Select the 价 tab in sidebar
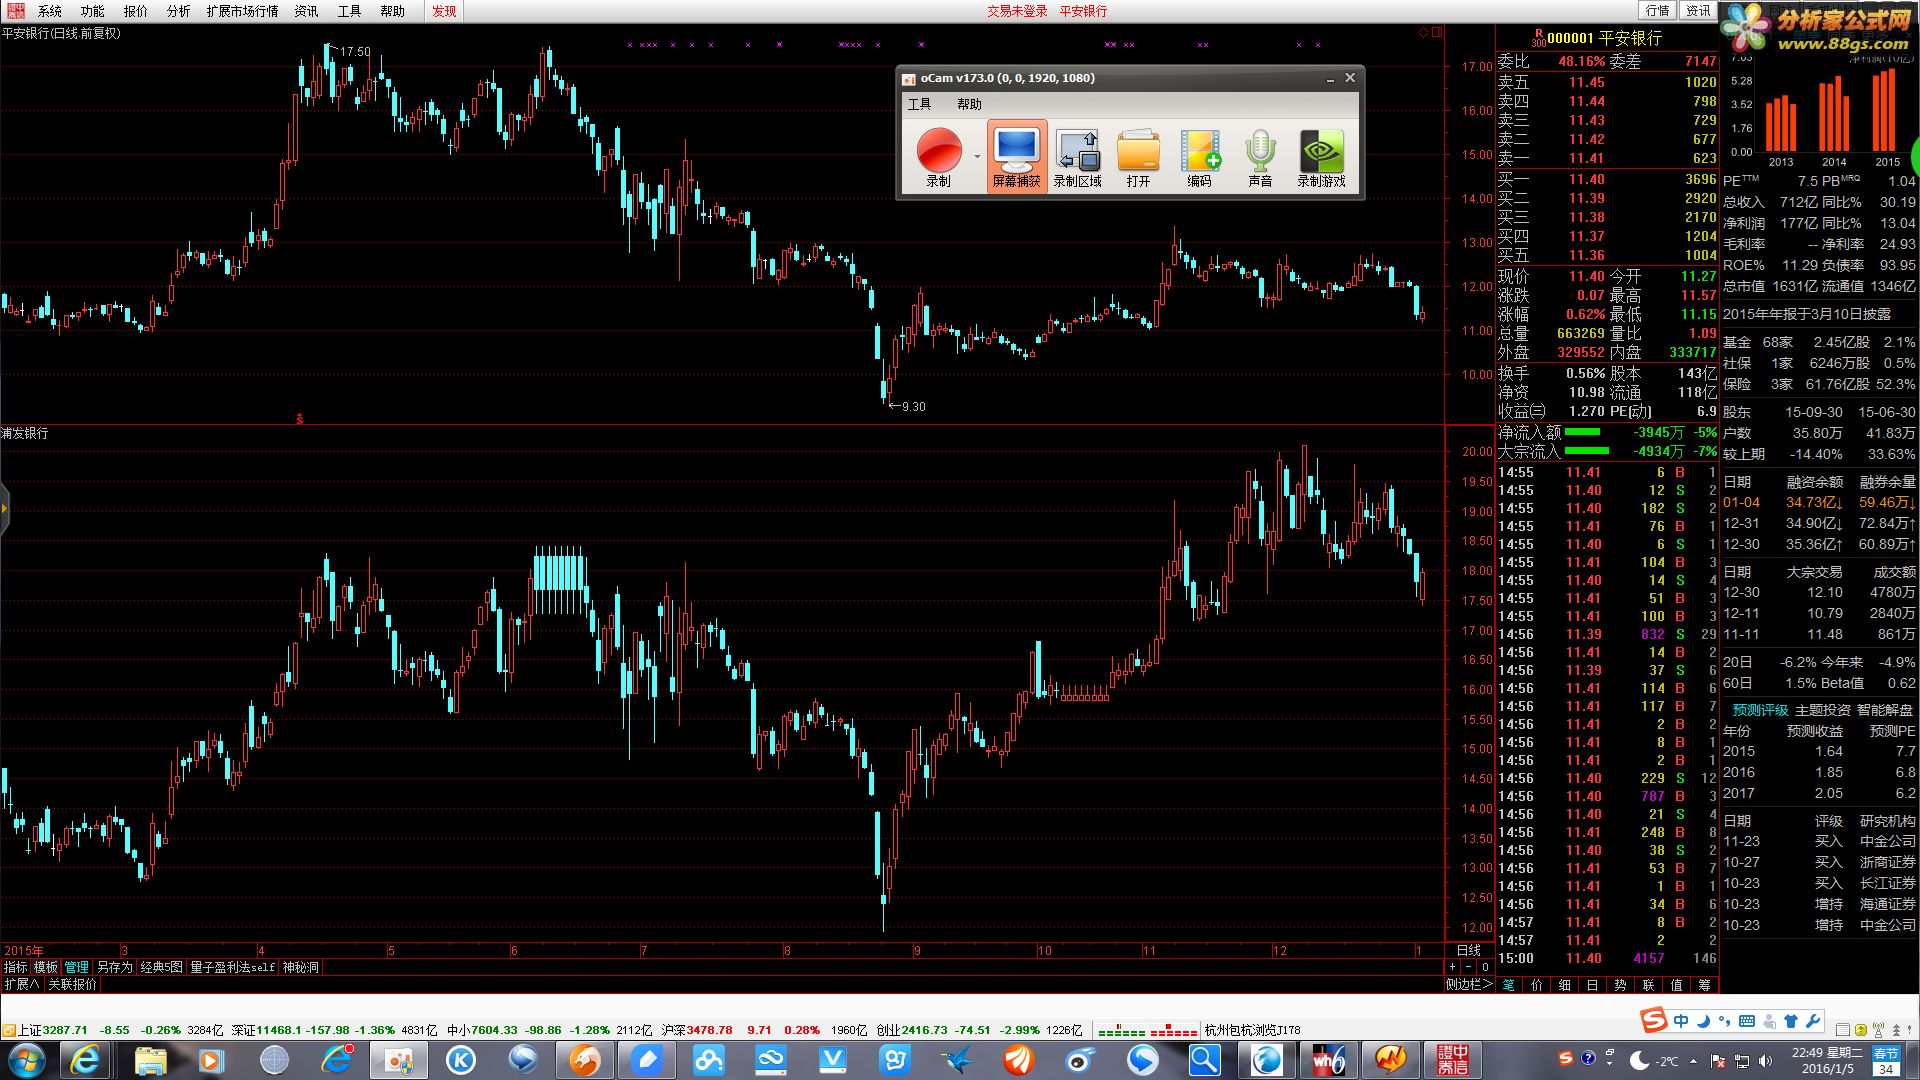This screenshot has height=1080, width=1920. tap(1536, 985)
